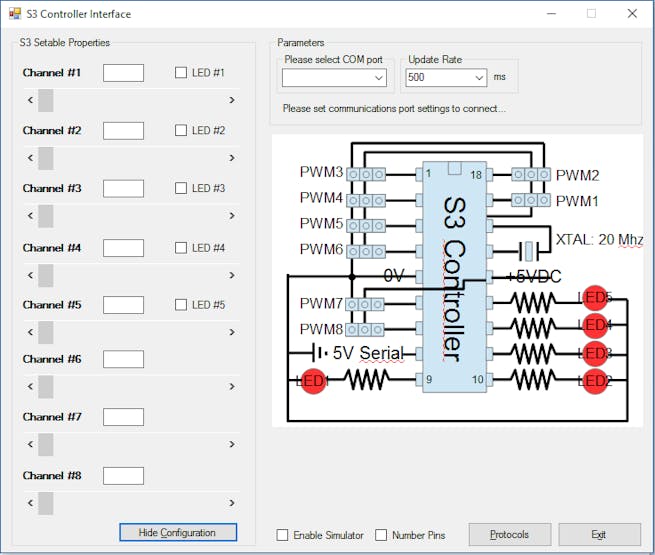This screenshot has width=655, height=555.
Task: Open the Update Rate dropdown
Action: tap(446, 78)
